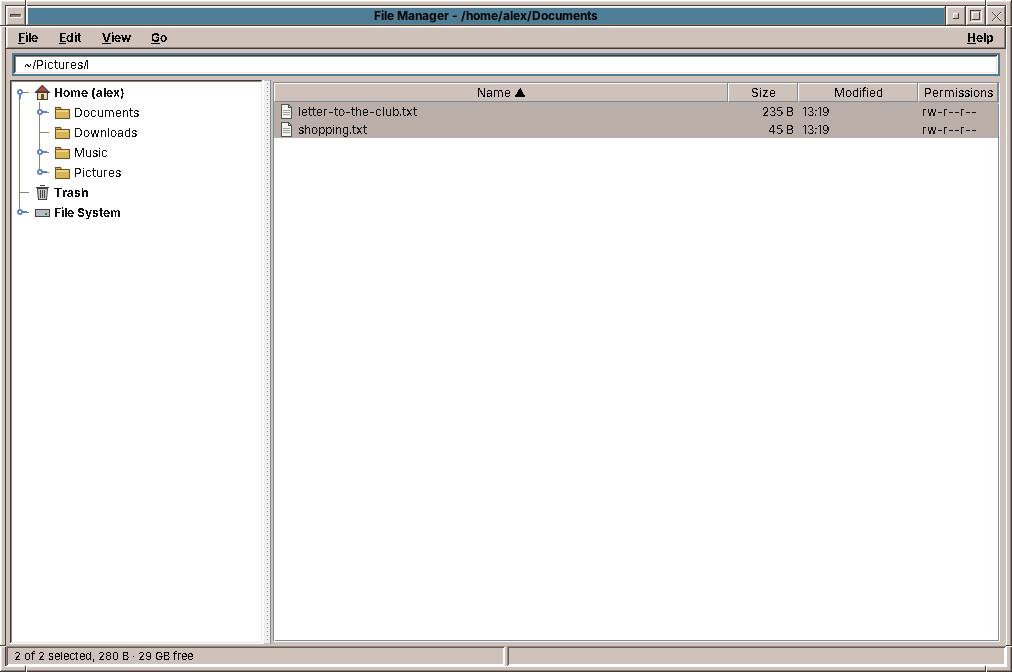This screenshot has height=672, width=1012.
Task: Select Downloads in the sidebar tree
Action: click(106, 133)
